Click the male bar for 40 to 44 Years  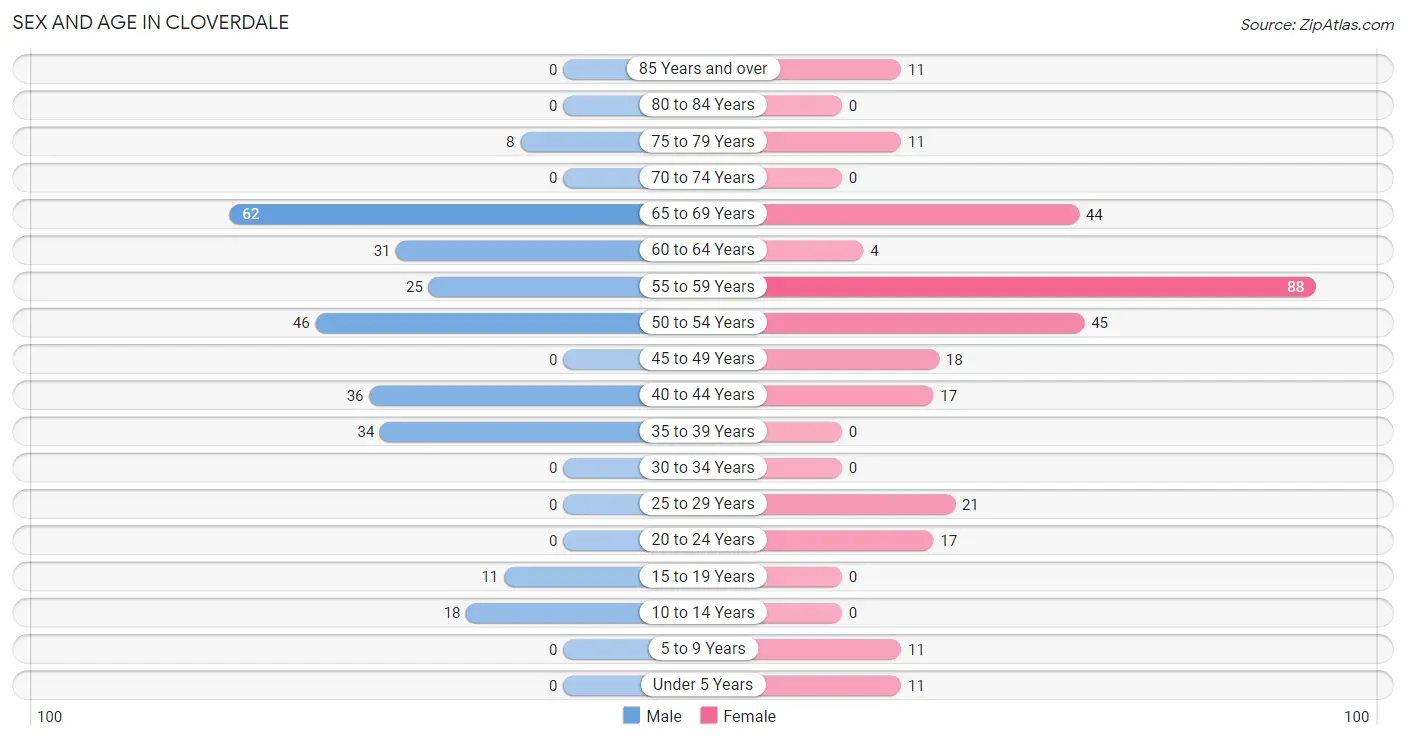tap(506, 396)
